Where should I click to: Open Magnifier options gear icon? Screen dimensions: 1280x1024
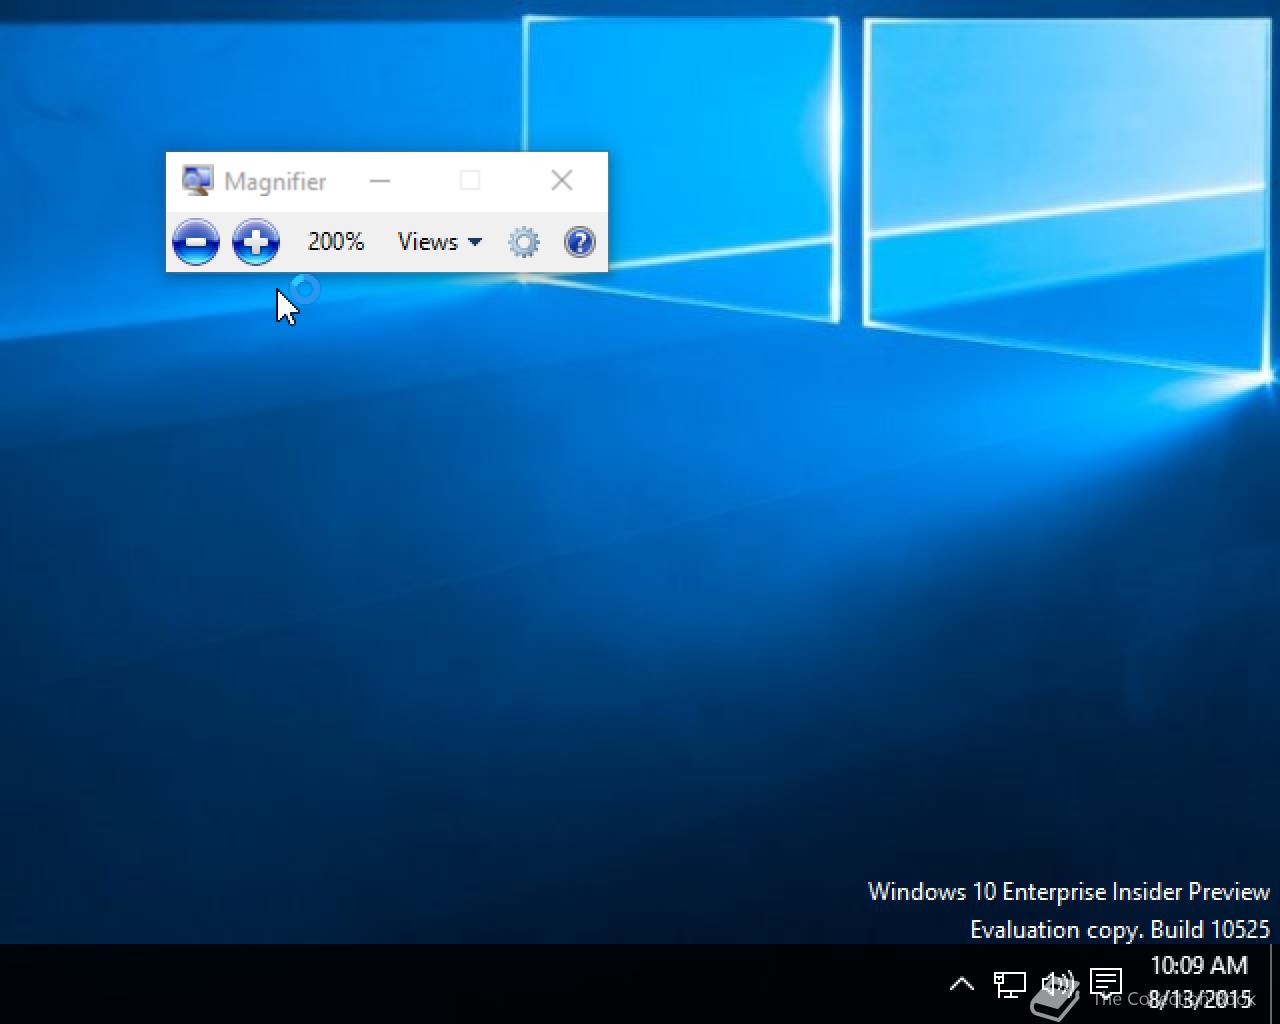point(524,242)
